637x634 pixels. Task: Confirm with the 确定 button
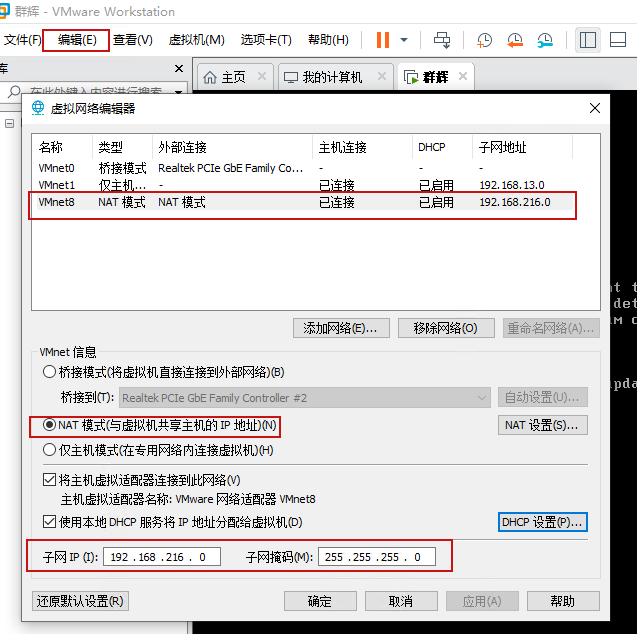coord(320,601)
